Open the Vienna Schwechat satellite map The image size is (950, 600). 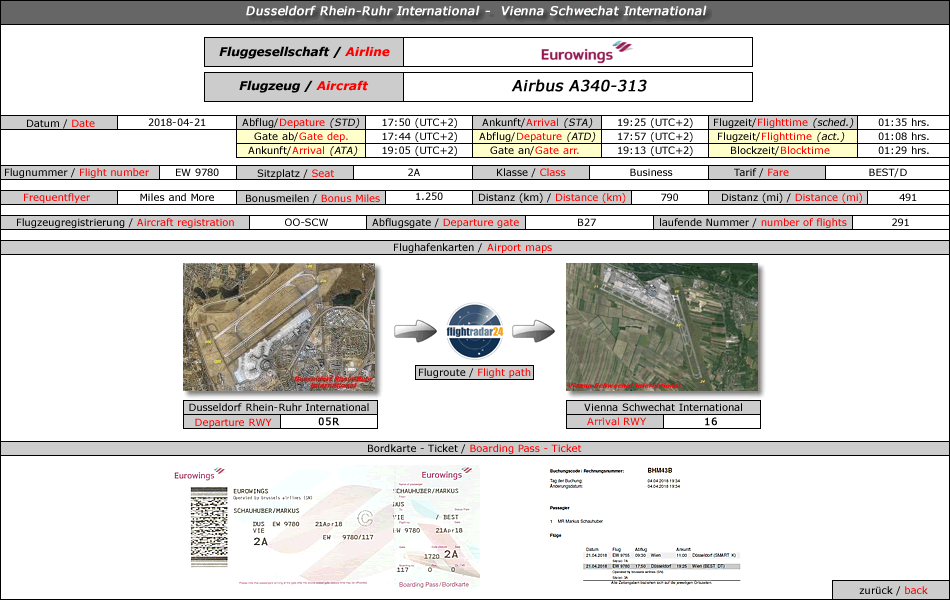662,327
